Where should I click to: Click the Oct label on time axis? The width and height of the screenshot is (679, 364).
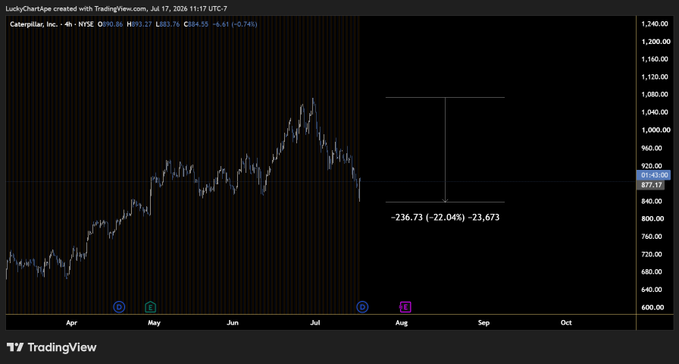[x=566, y=322]
